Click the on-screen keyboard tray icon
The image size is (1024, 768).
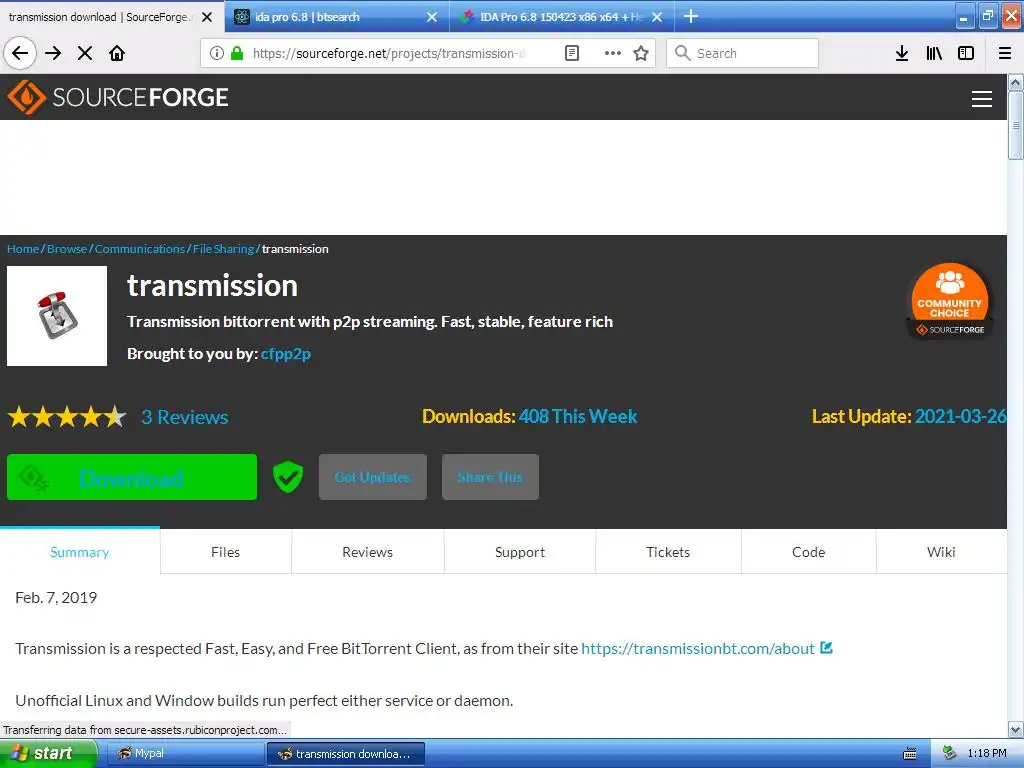(x=910, y=754)
